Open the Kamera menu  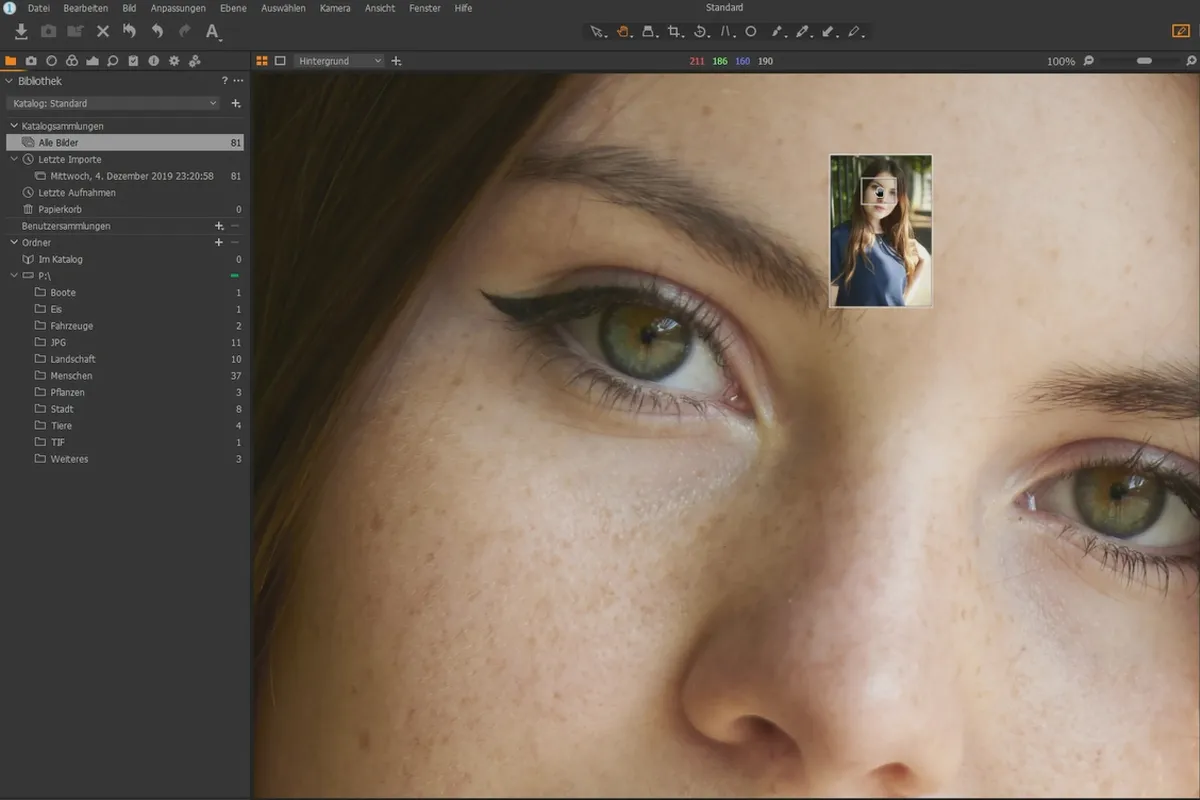pyautogui.click(x=335, y=8)
